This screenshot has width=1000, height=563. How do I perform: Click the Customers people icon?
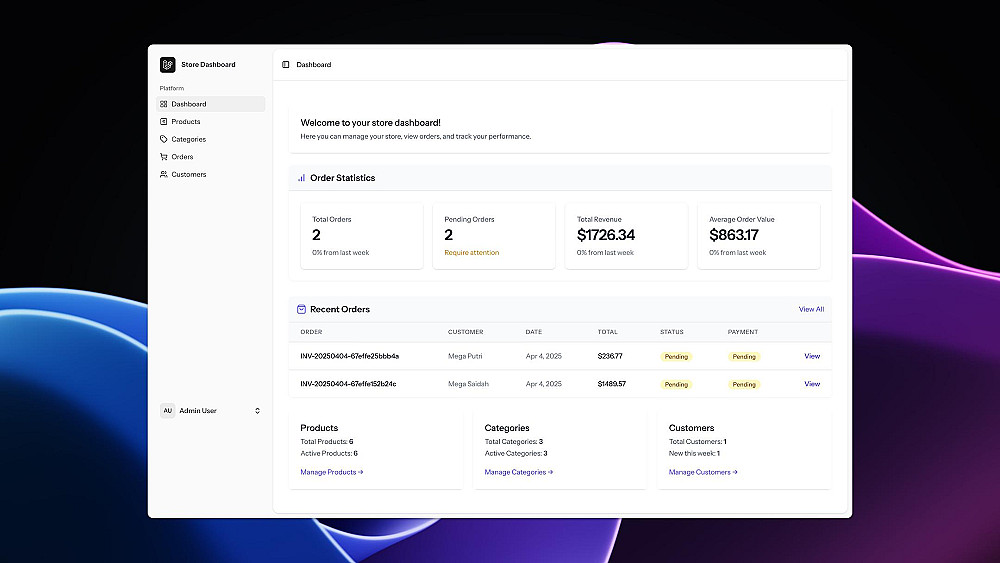[x=164, y=174]
